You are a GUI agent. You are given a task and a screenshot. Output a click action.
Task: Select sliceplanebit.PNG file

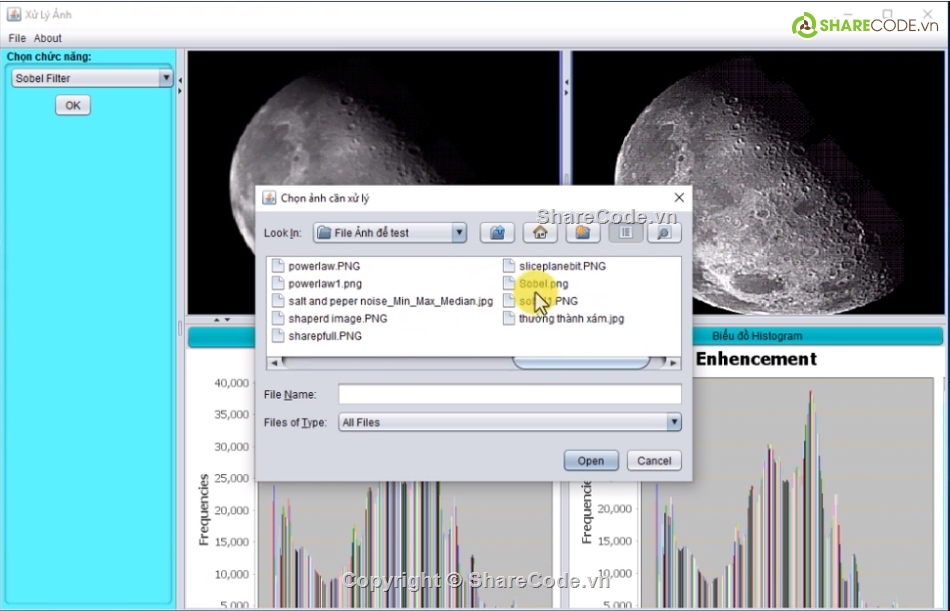562,266
